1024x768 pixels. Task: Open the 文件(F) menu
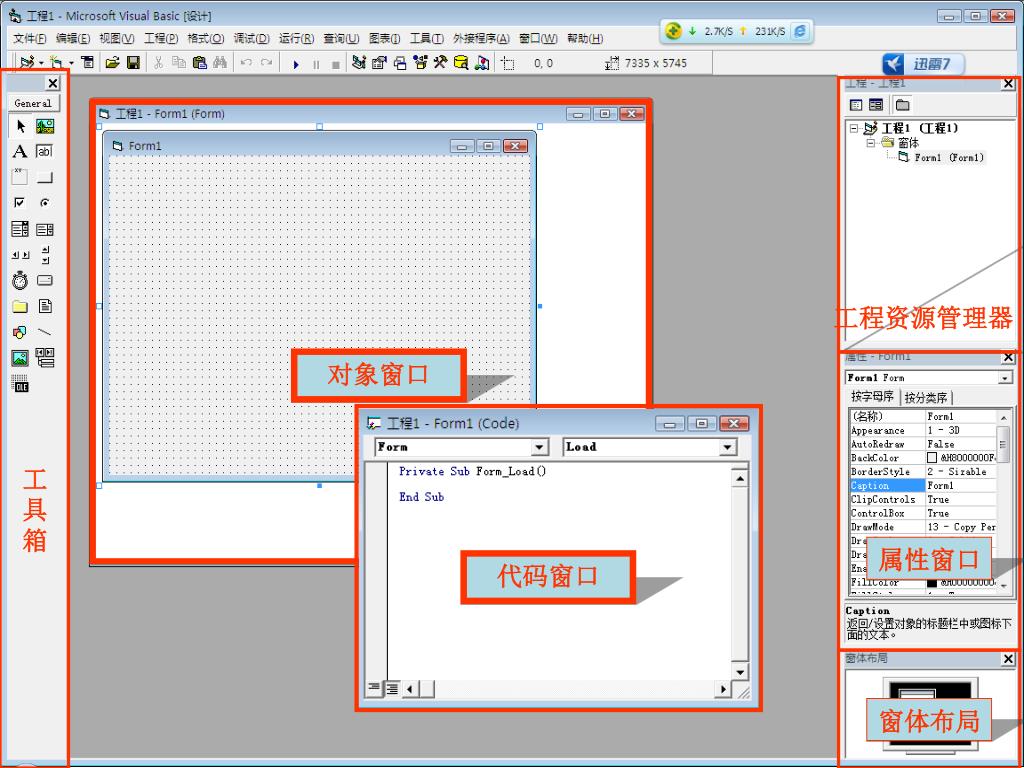tap(30, 39)
